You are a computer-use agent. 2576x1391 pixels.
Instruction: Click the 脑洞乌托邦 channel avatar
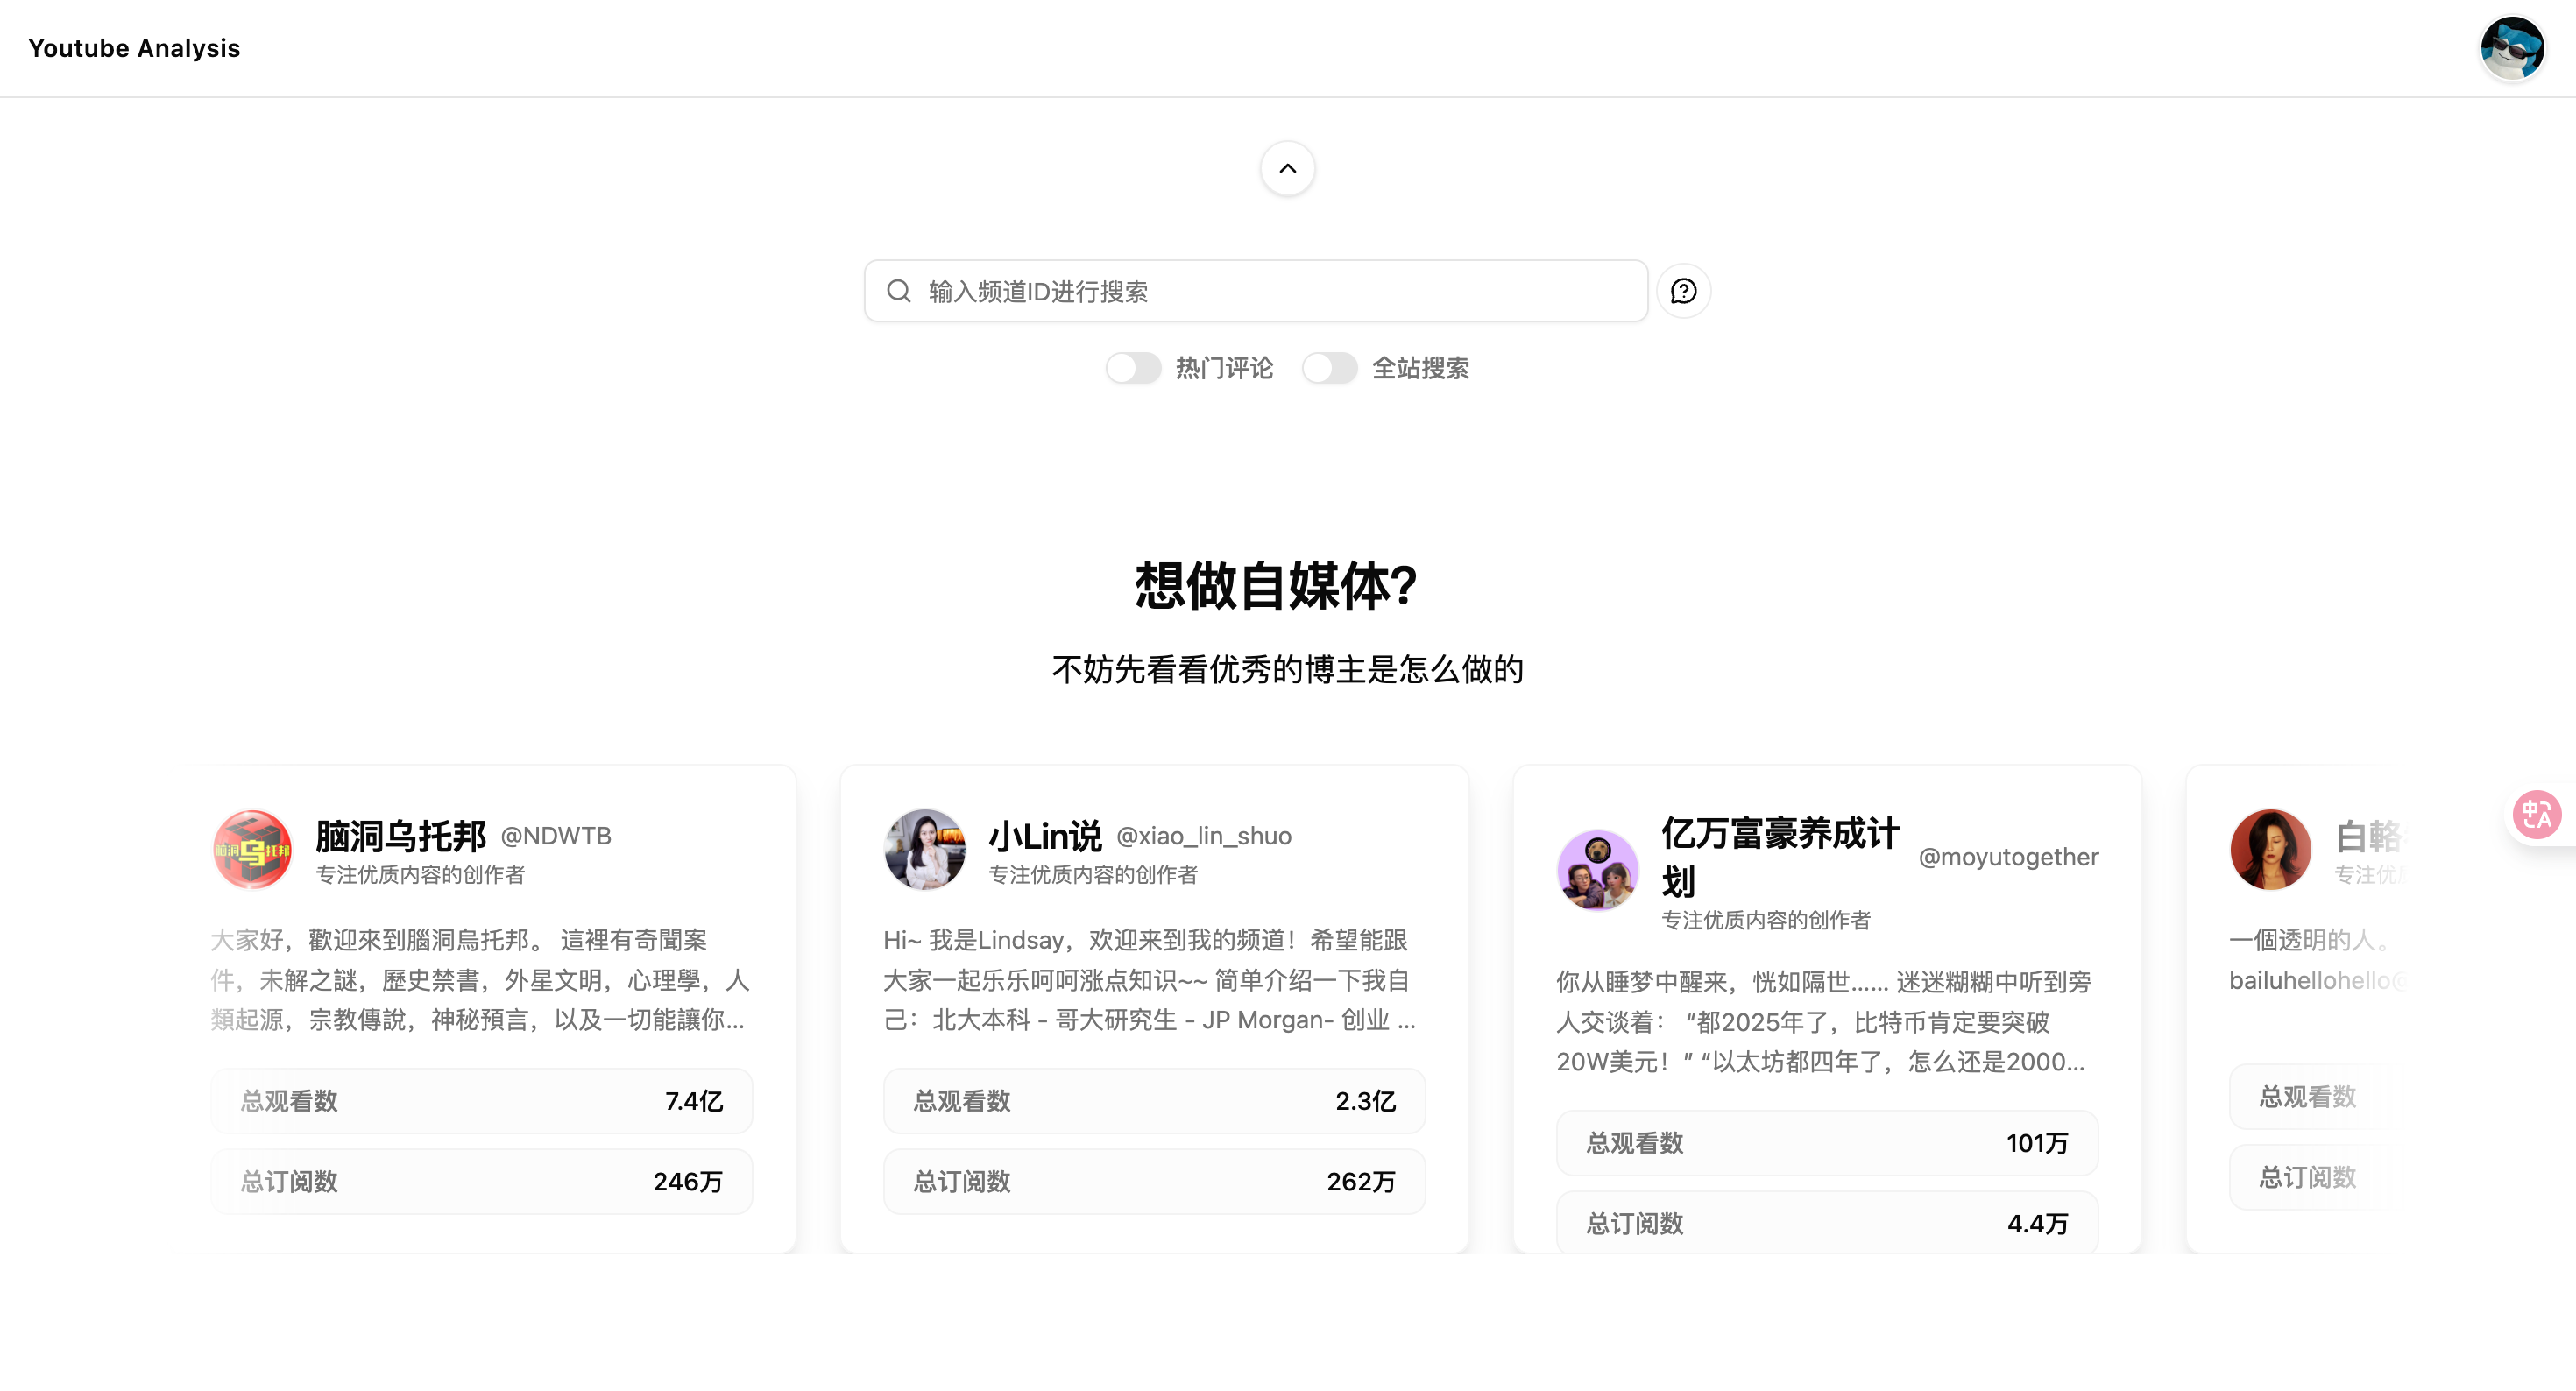(x=252, y=849)
